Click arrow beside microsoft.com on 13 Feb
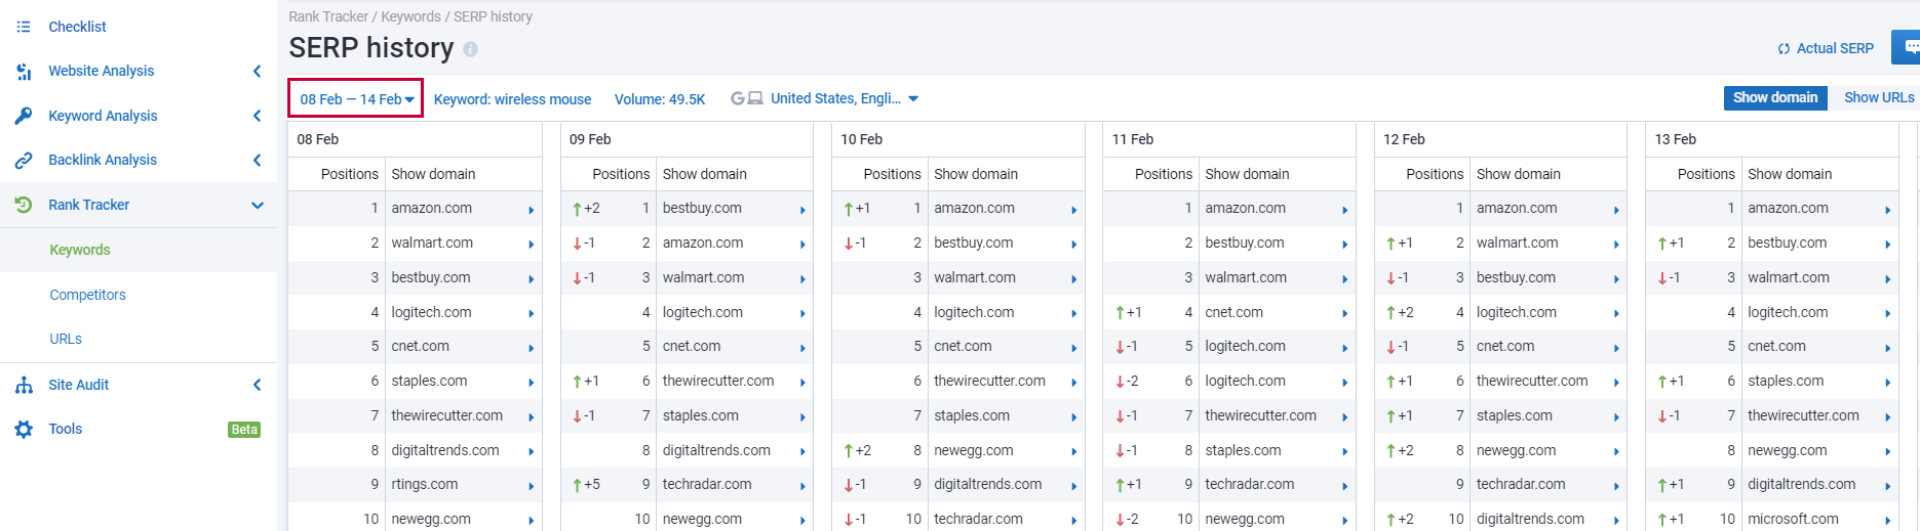The width and height of the screenshot is (1920, 531). 1888,521
